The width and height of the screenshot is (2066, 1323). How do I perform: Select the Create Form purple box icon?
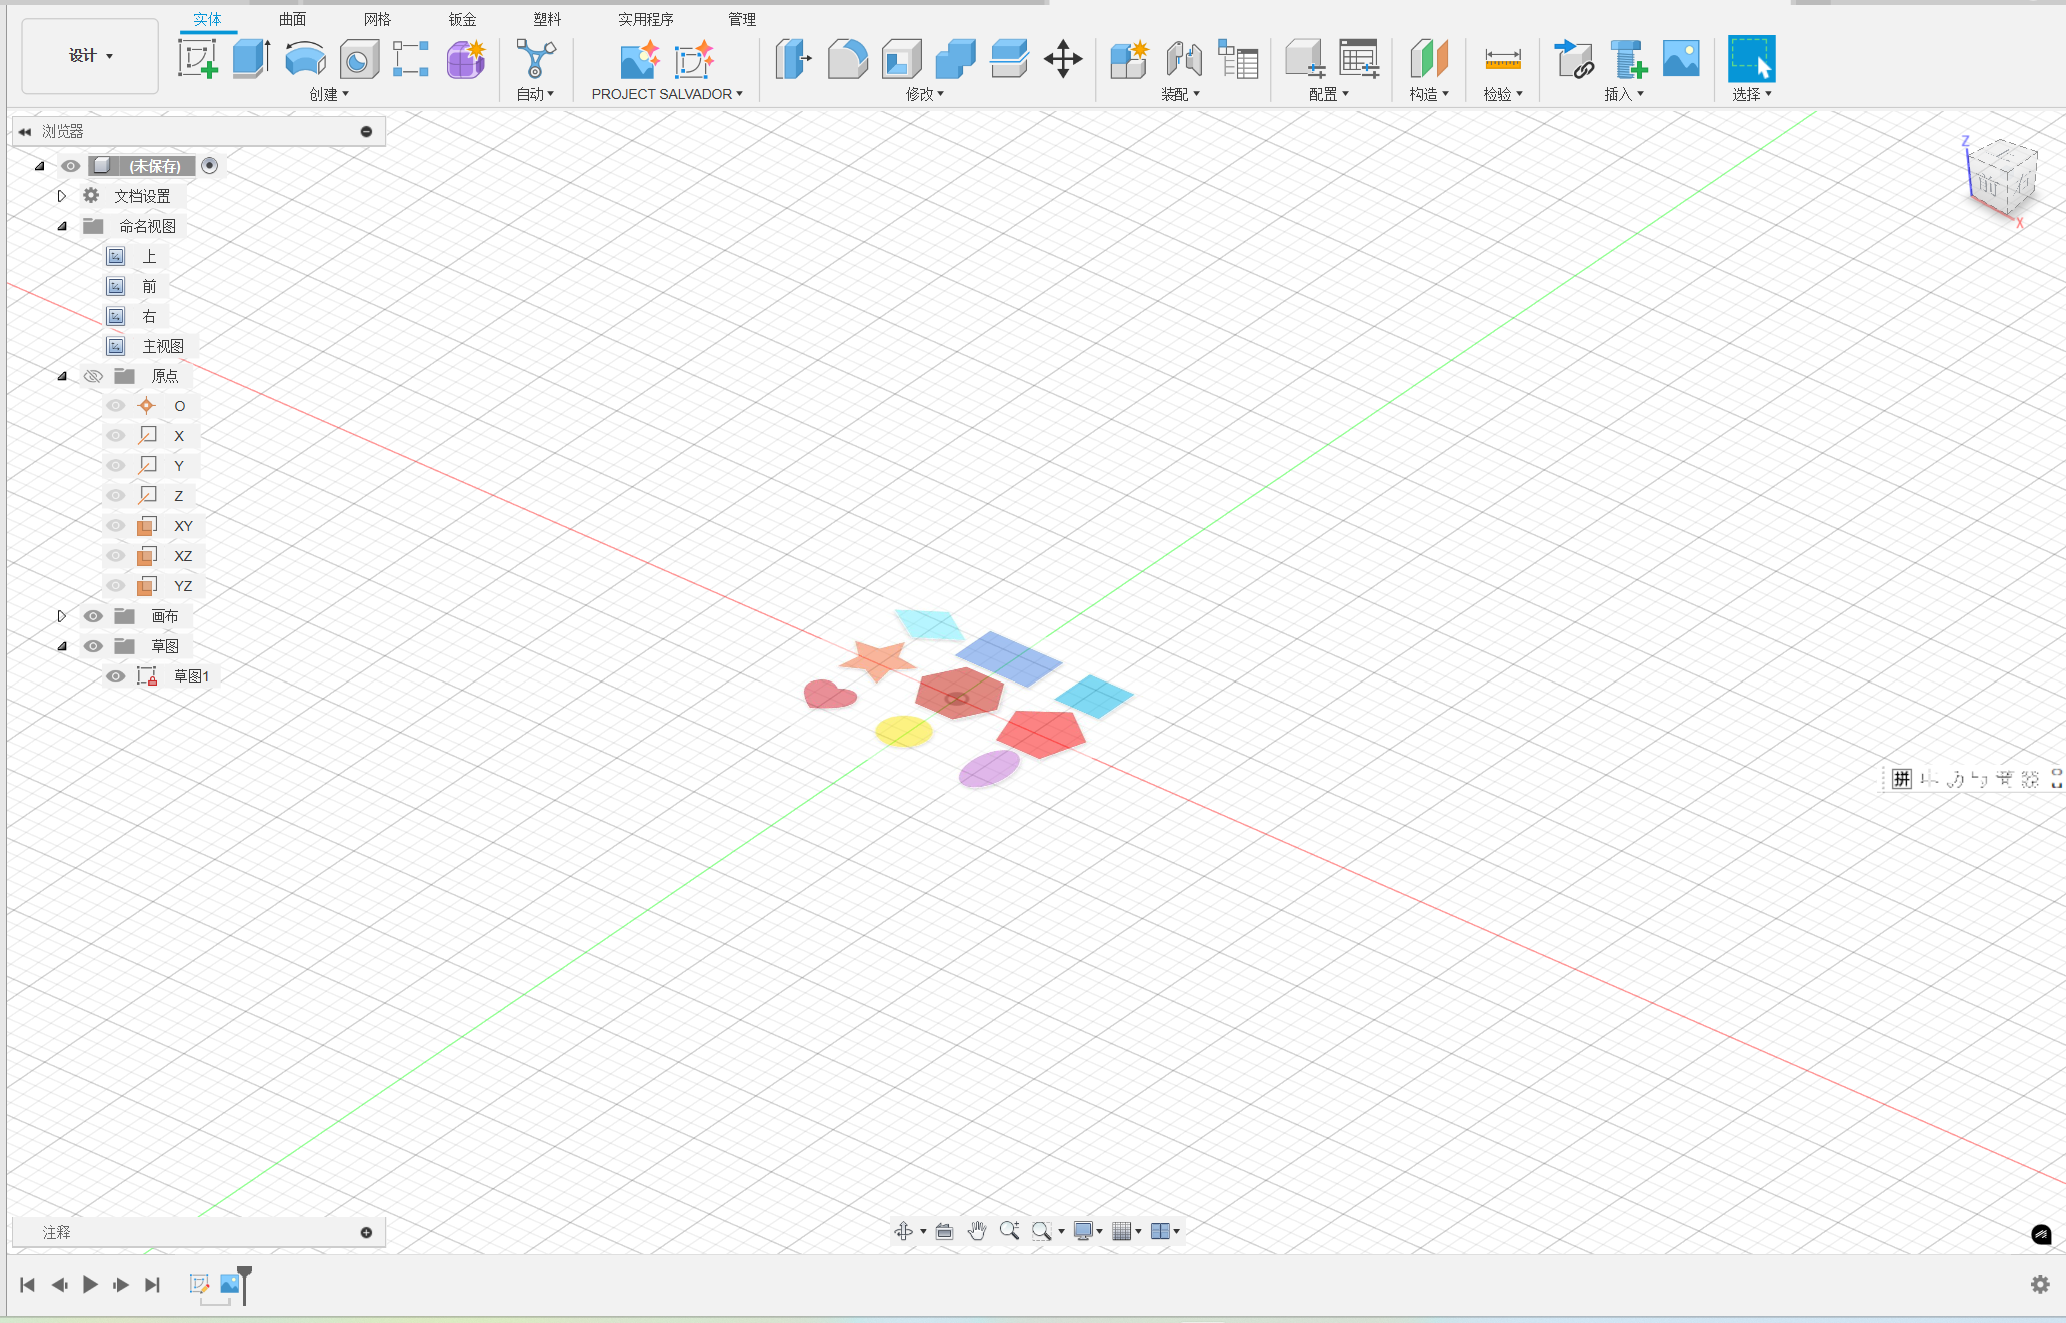click(466, 59)
